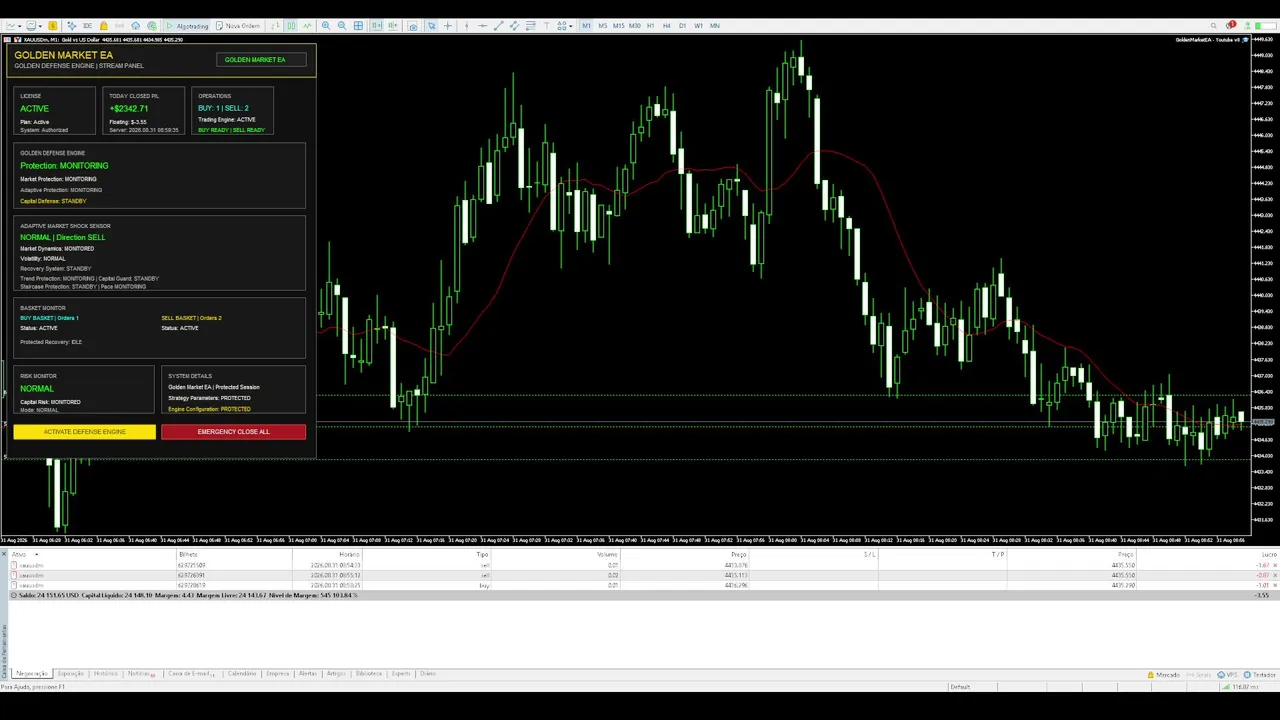
Task: Open the chart type dropdown arrow
Action: tap(19, 26)
